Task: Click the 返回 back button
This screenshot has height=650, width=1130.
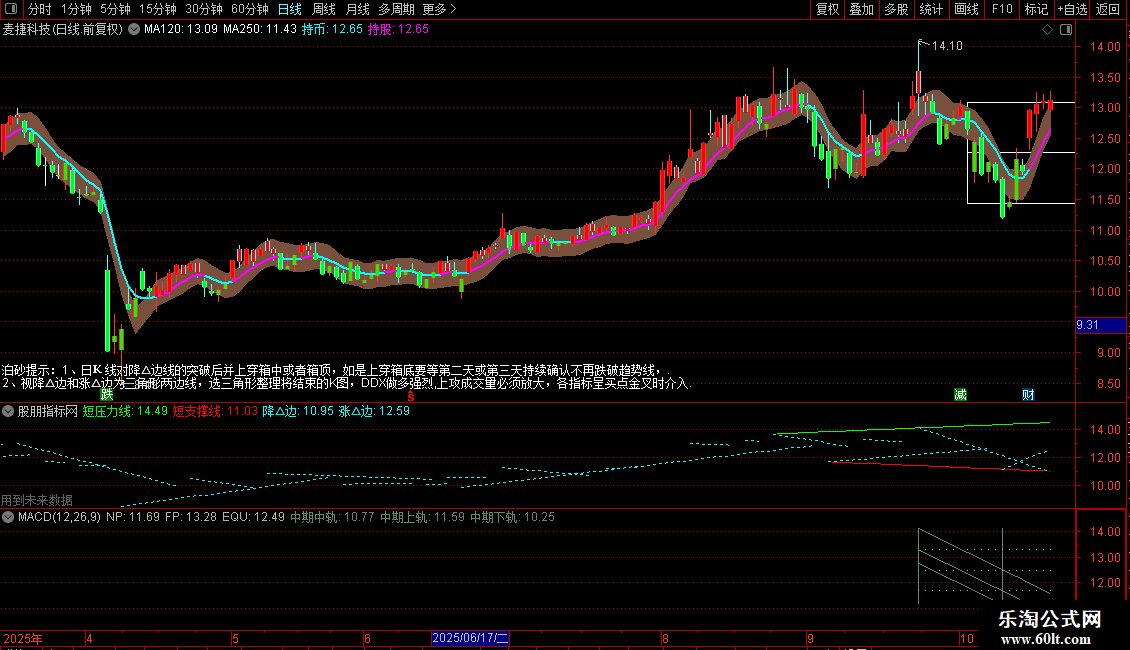Action: pyautogui.click(x=1108, y=9)
